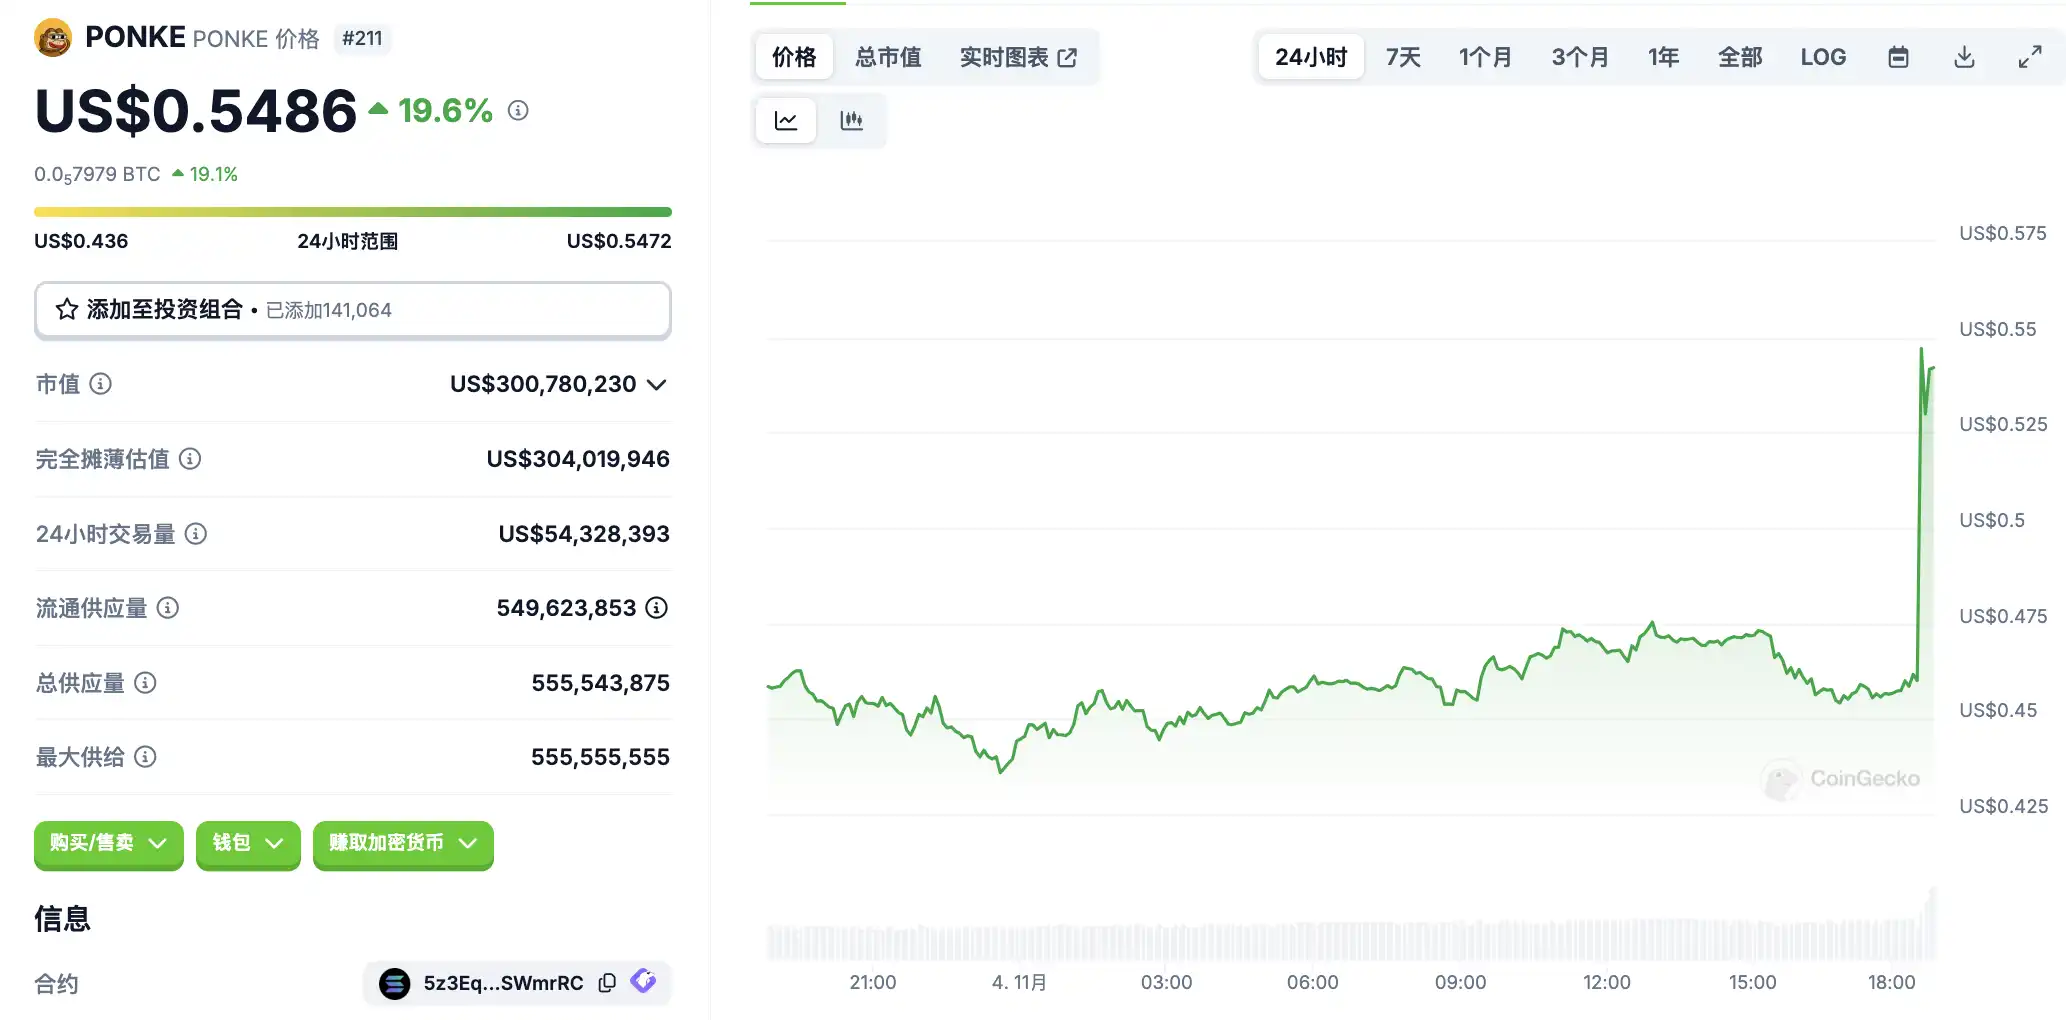Click the info icon beside 市值

pyautogui.click(x=101, y=384)
